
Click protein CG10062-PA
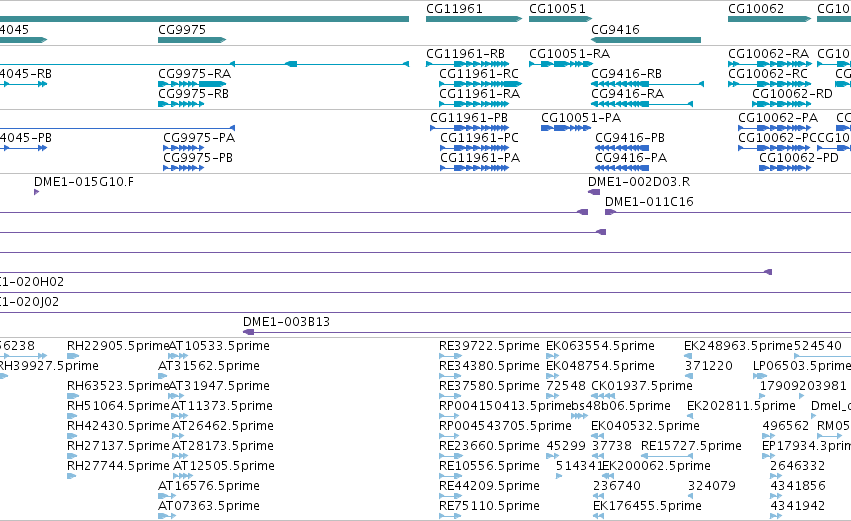tap(774, 128)
